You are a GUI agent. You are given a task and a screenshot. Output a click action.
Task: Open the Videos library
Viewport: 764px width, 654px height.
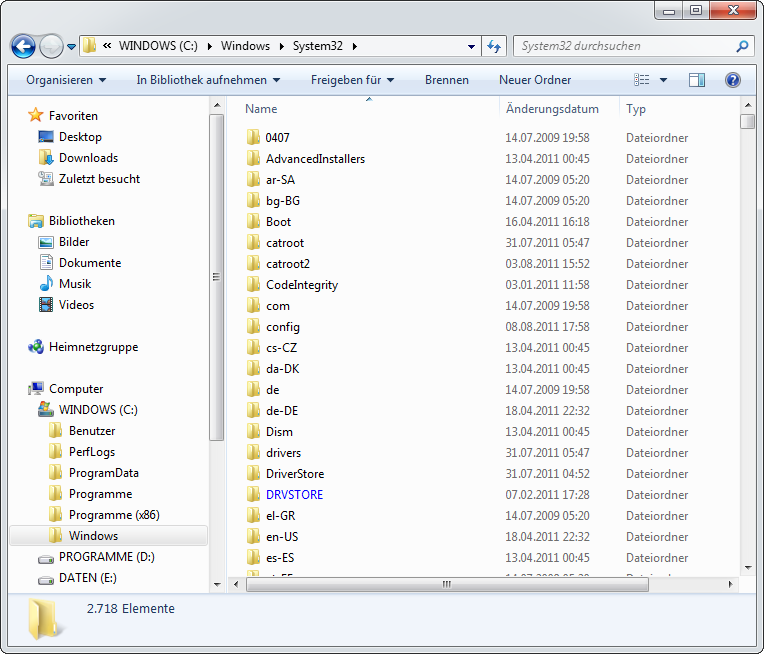click(76, 304)
